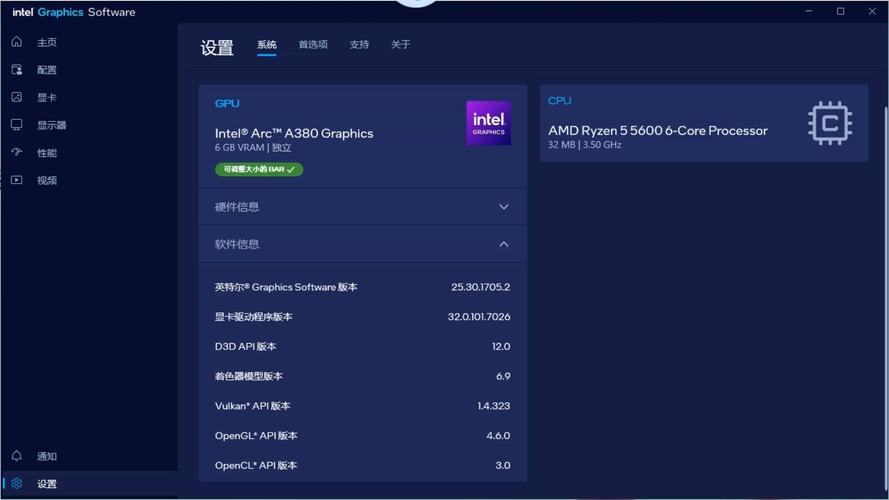Click OpenCL value 3.0
This screenshot has width=889, height=500.
(502, 465)
